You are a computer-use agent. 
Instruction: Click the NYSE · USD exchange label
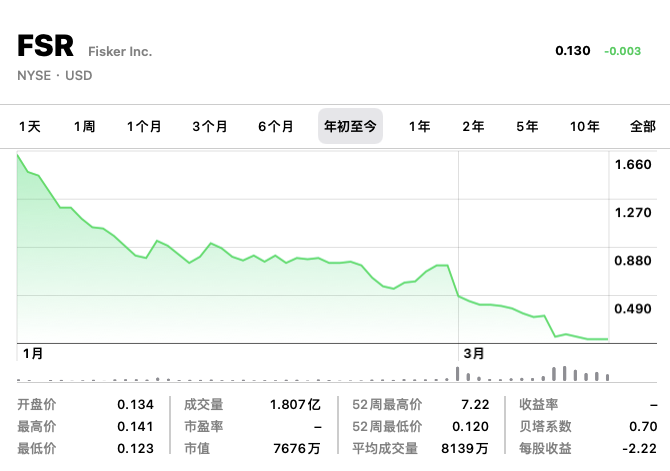tap(55, 76)
